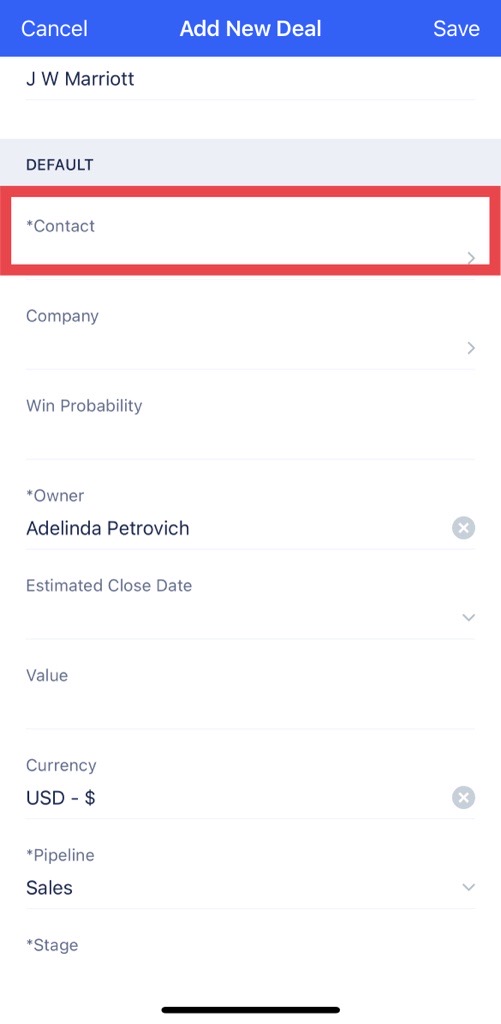Screen dimensions: 501x1024
Task: Tap the Adelinda Petrovich owner name
Action: [x=108, y=528]
